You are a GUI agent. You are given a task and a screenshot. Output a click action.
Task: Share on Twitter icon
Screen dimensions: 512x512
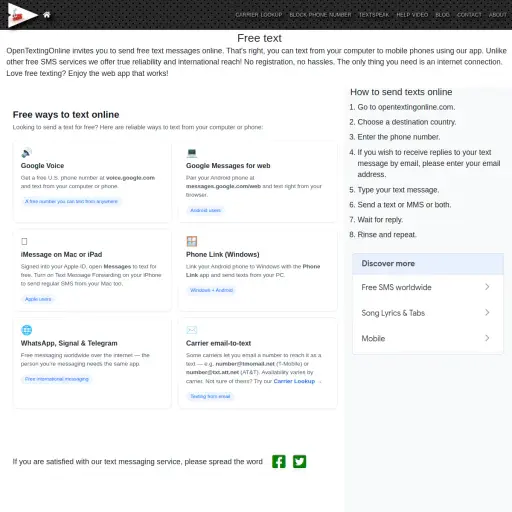[299, 461]
